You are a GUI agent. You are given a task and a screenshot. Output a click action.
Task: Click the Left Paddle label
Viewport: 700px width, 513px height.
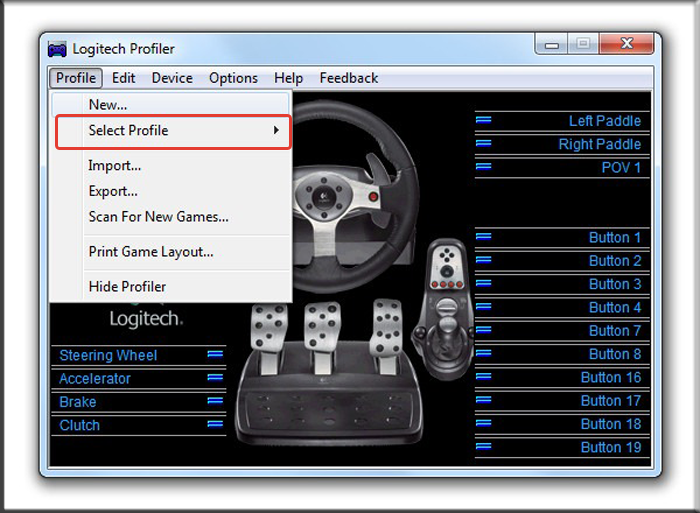(x=604, y=121)
